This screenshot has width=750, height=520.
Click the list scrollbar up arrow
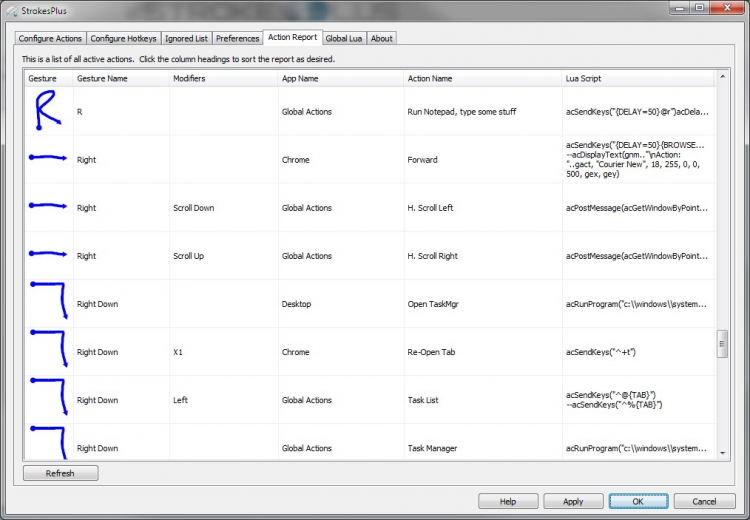click(722, 77)
